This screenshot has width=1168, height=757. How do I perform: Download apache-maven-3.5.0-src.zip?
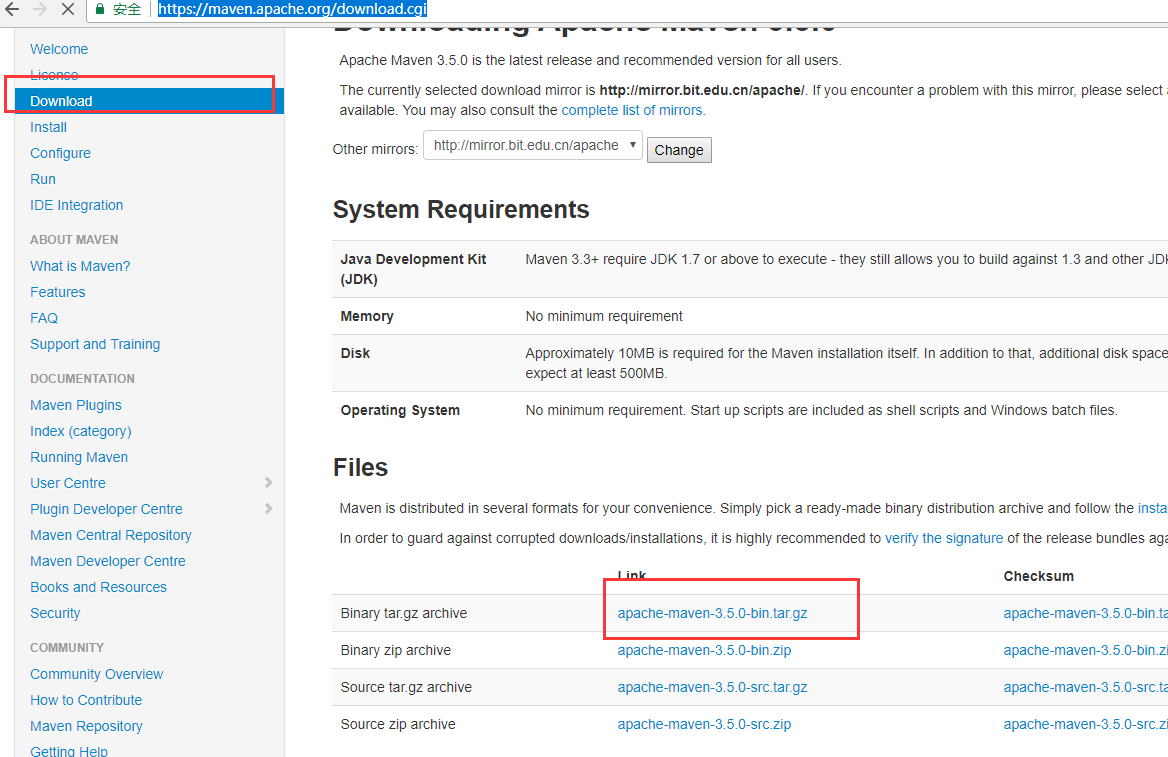[704, 724]
